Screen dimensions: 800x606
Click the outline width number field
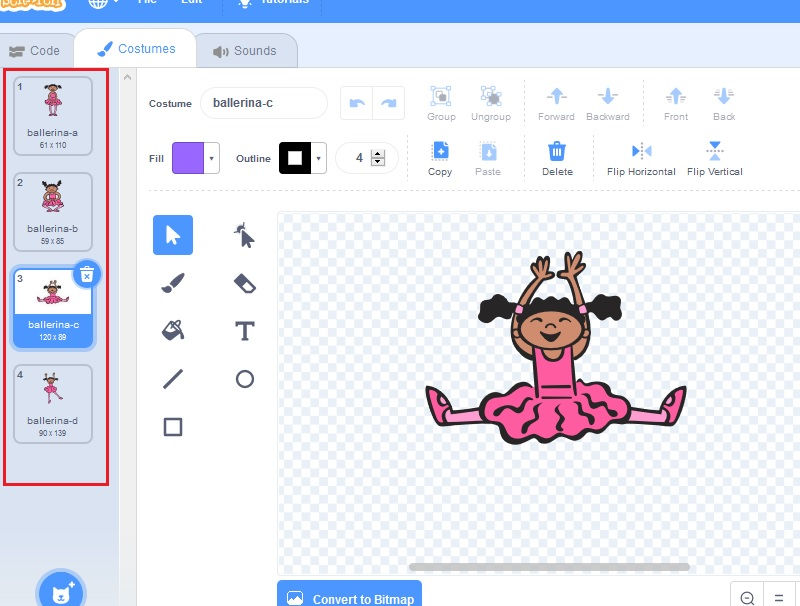point(359,158)
